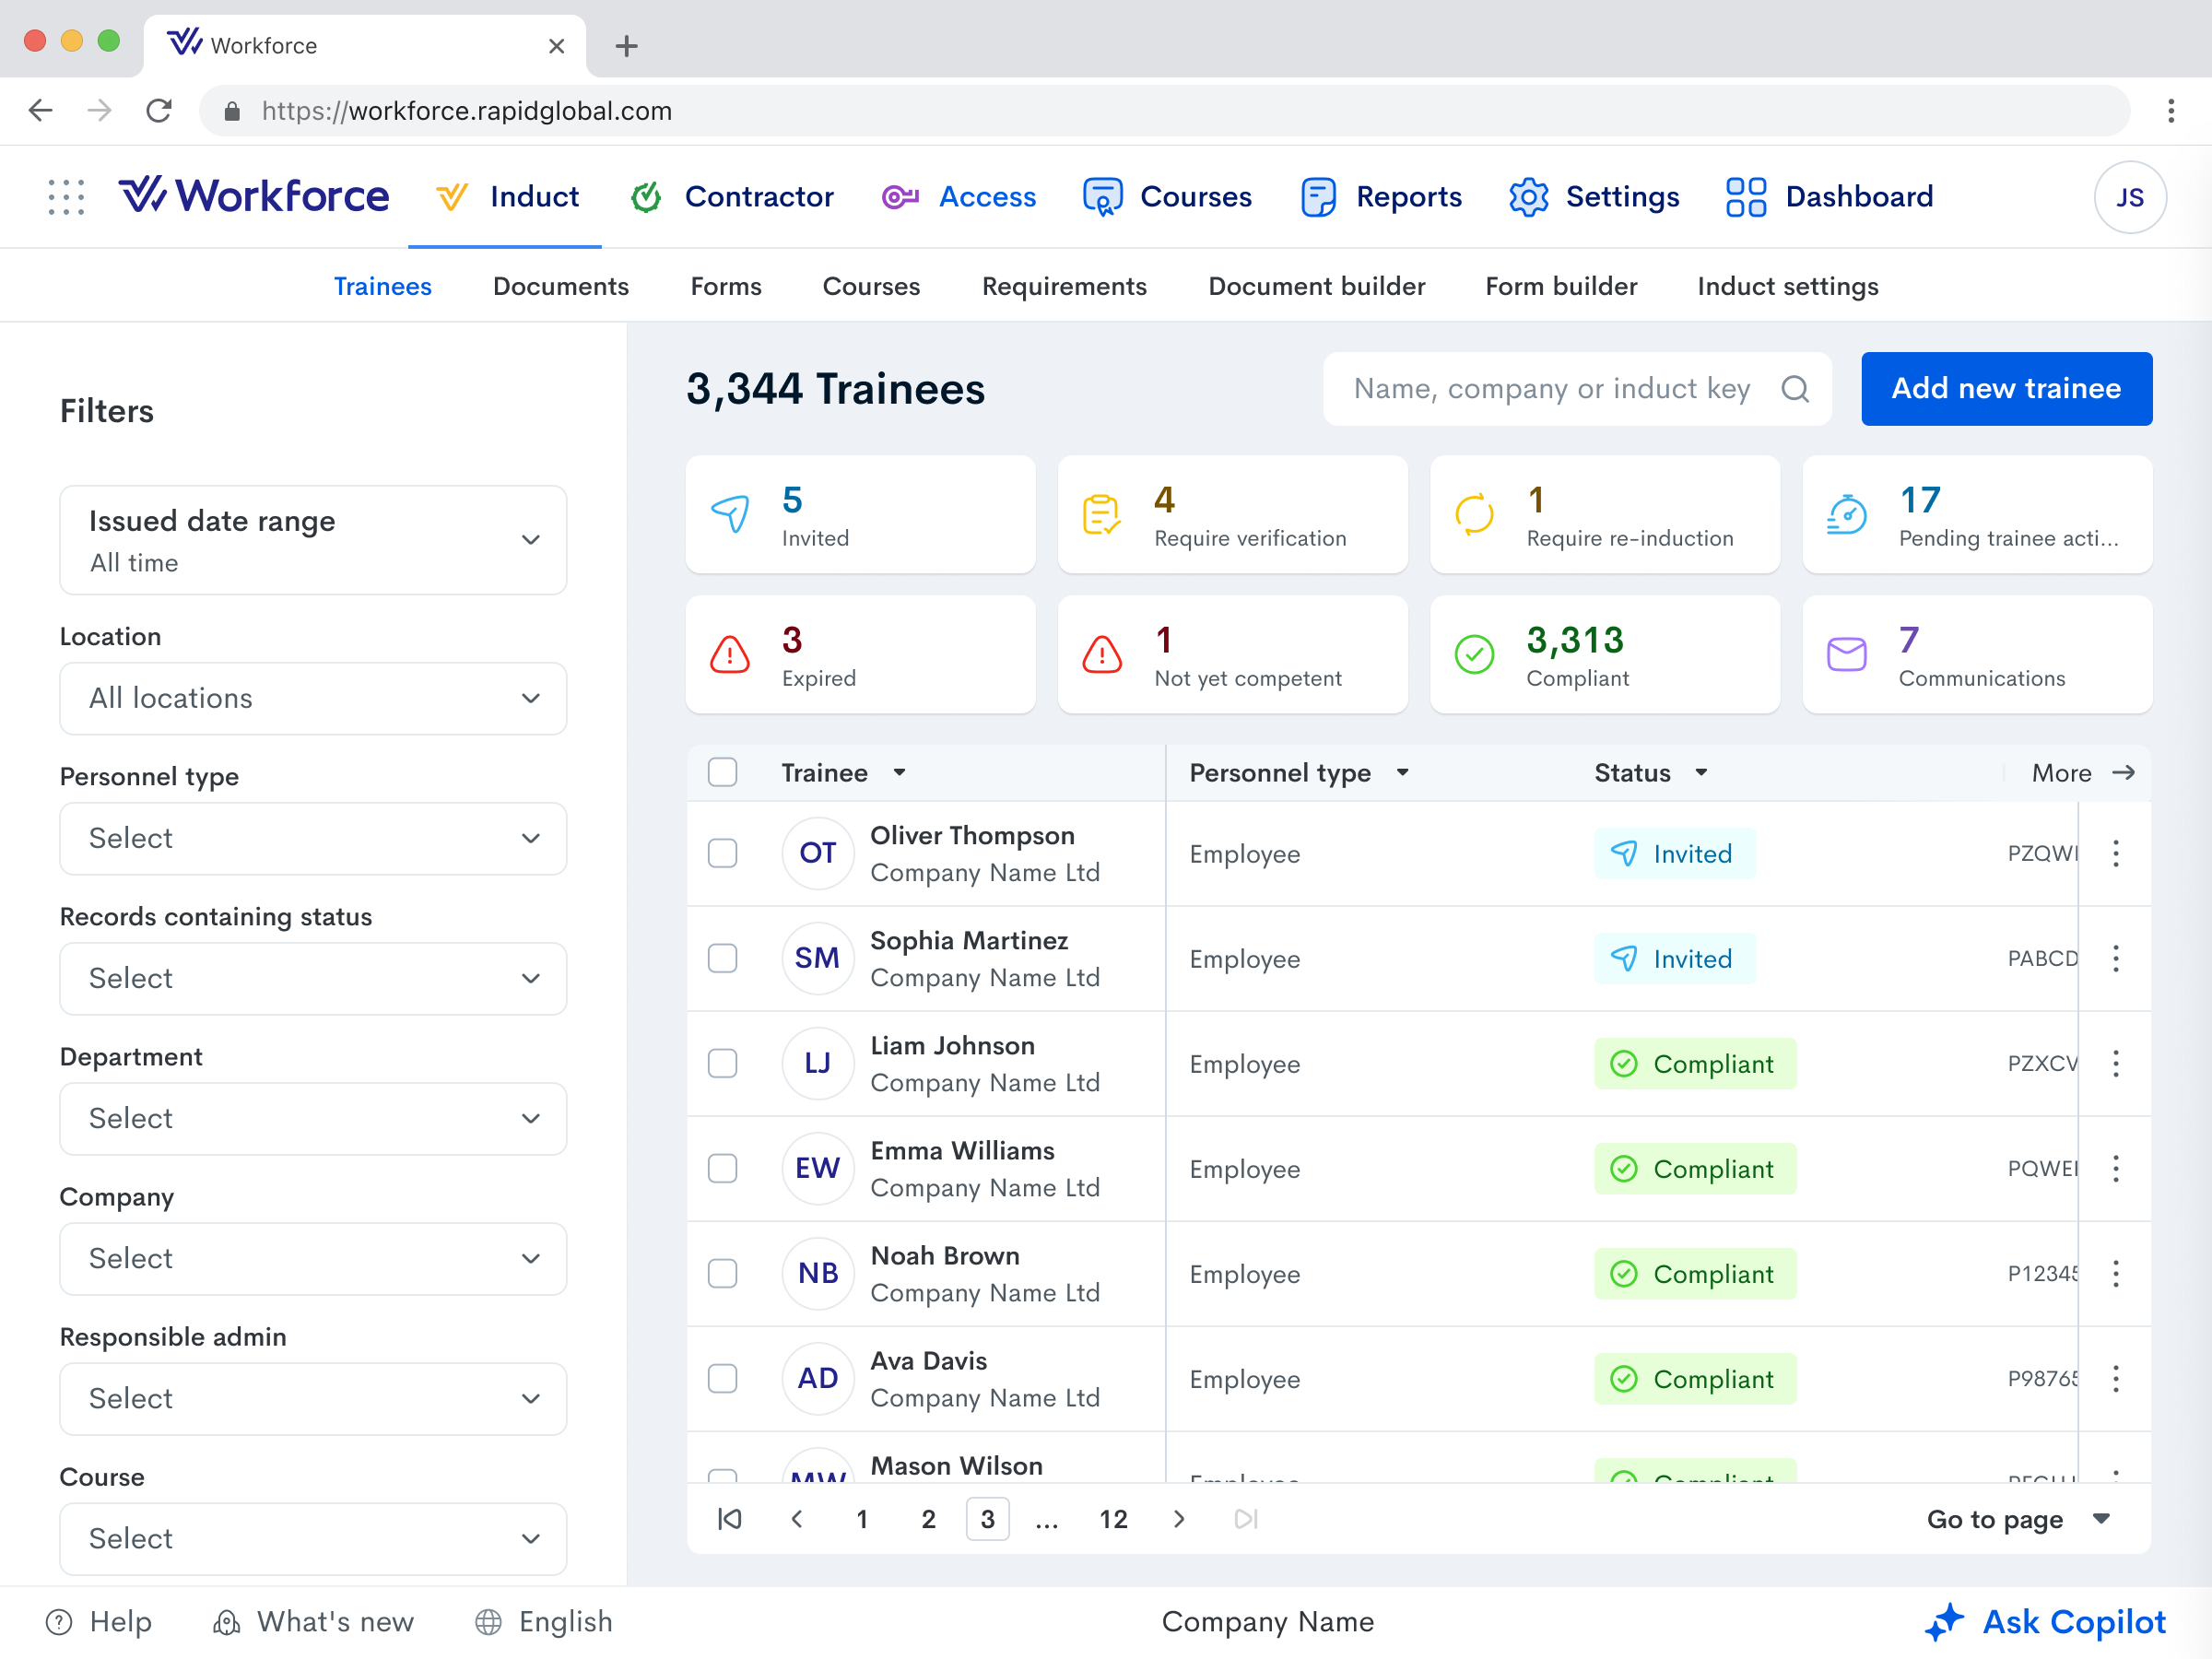
Task: Expand the Issued date range dropdown
Action: coord(313,540)
